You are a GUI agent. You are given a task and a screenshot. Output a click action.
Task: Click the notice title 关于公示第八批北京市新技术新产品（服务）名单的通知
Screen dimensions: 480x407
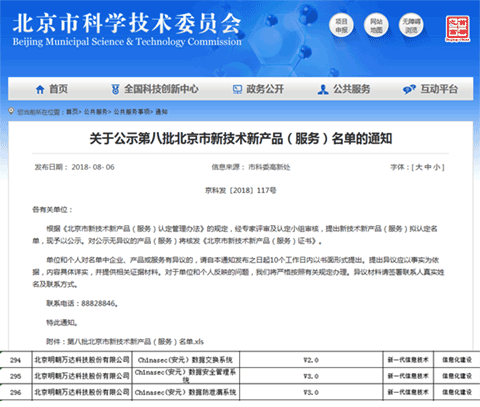point(240,138)
